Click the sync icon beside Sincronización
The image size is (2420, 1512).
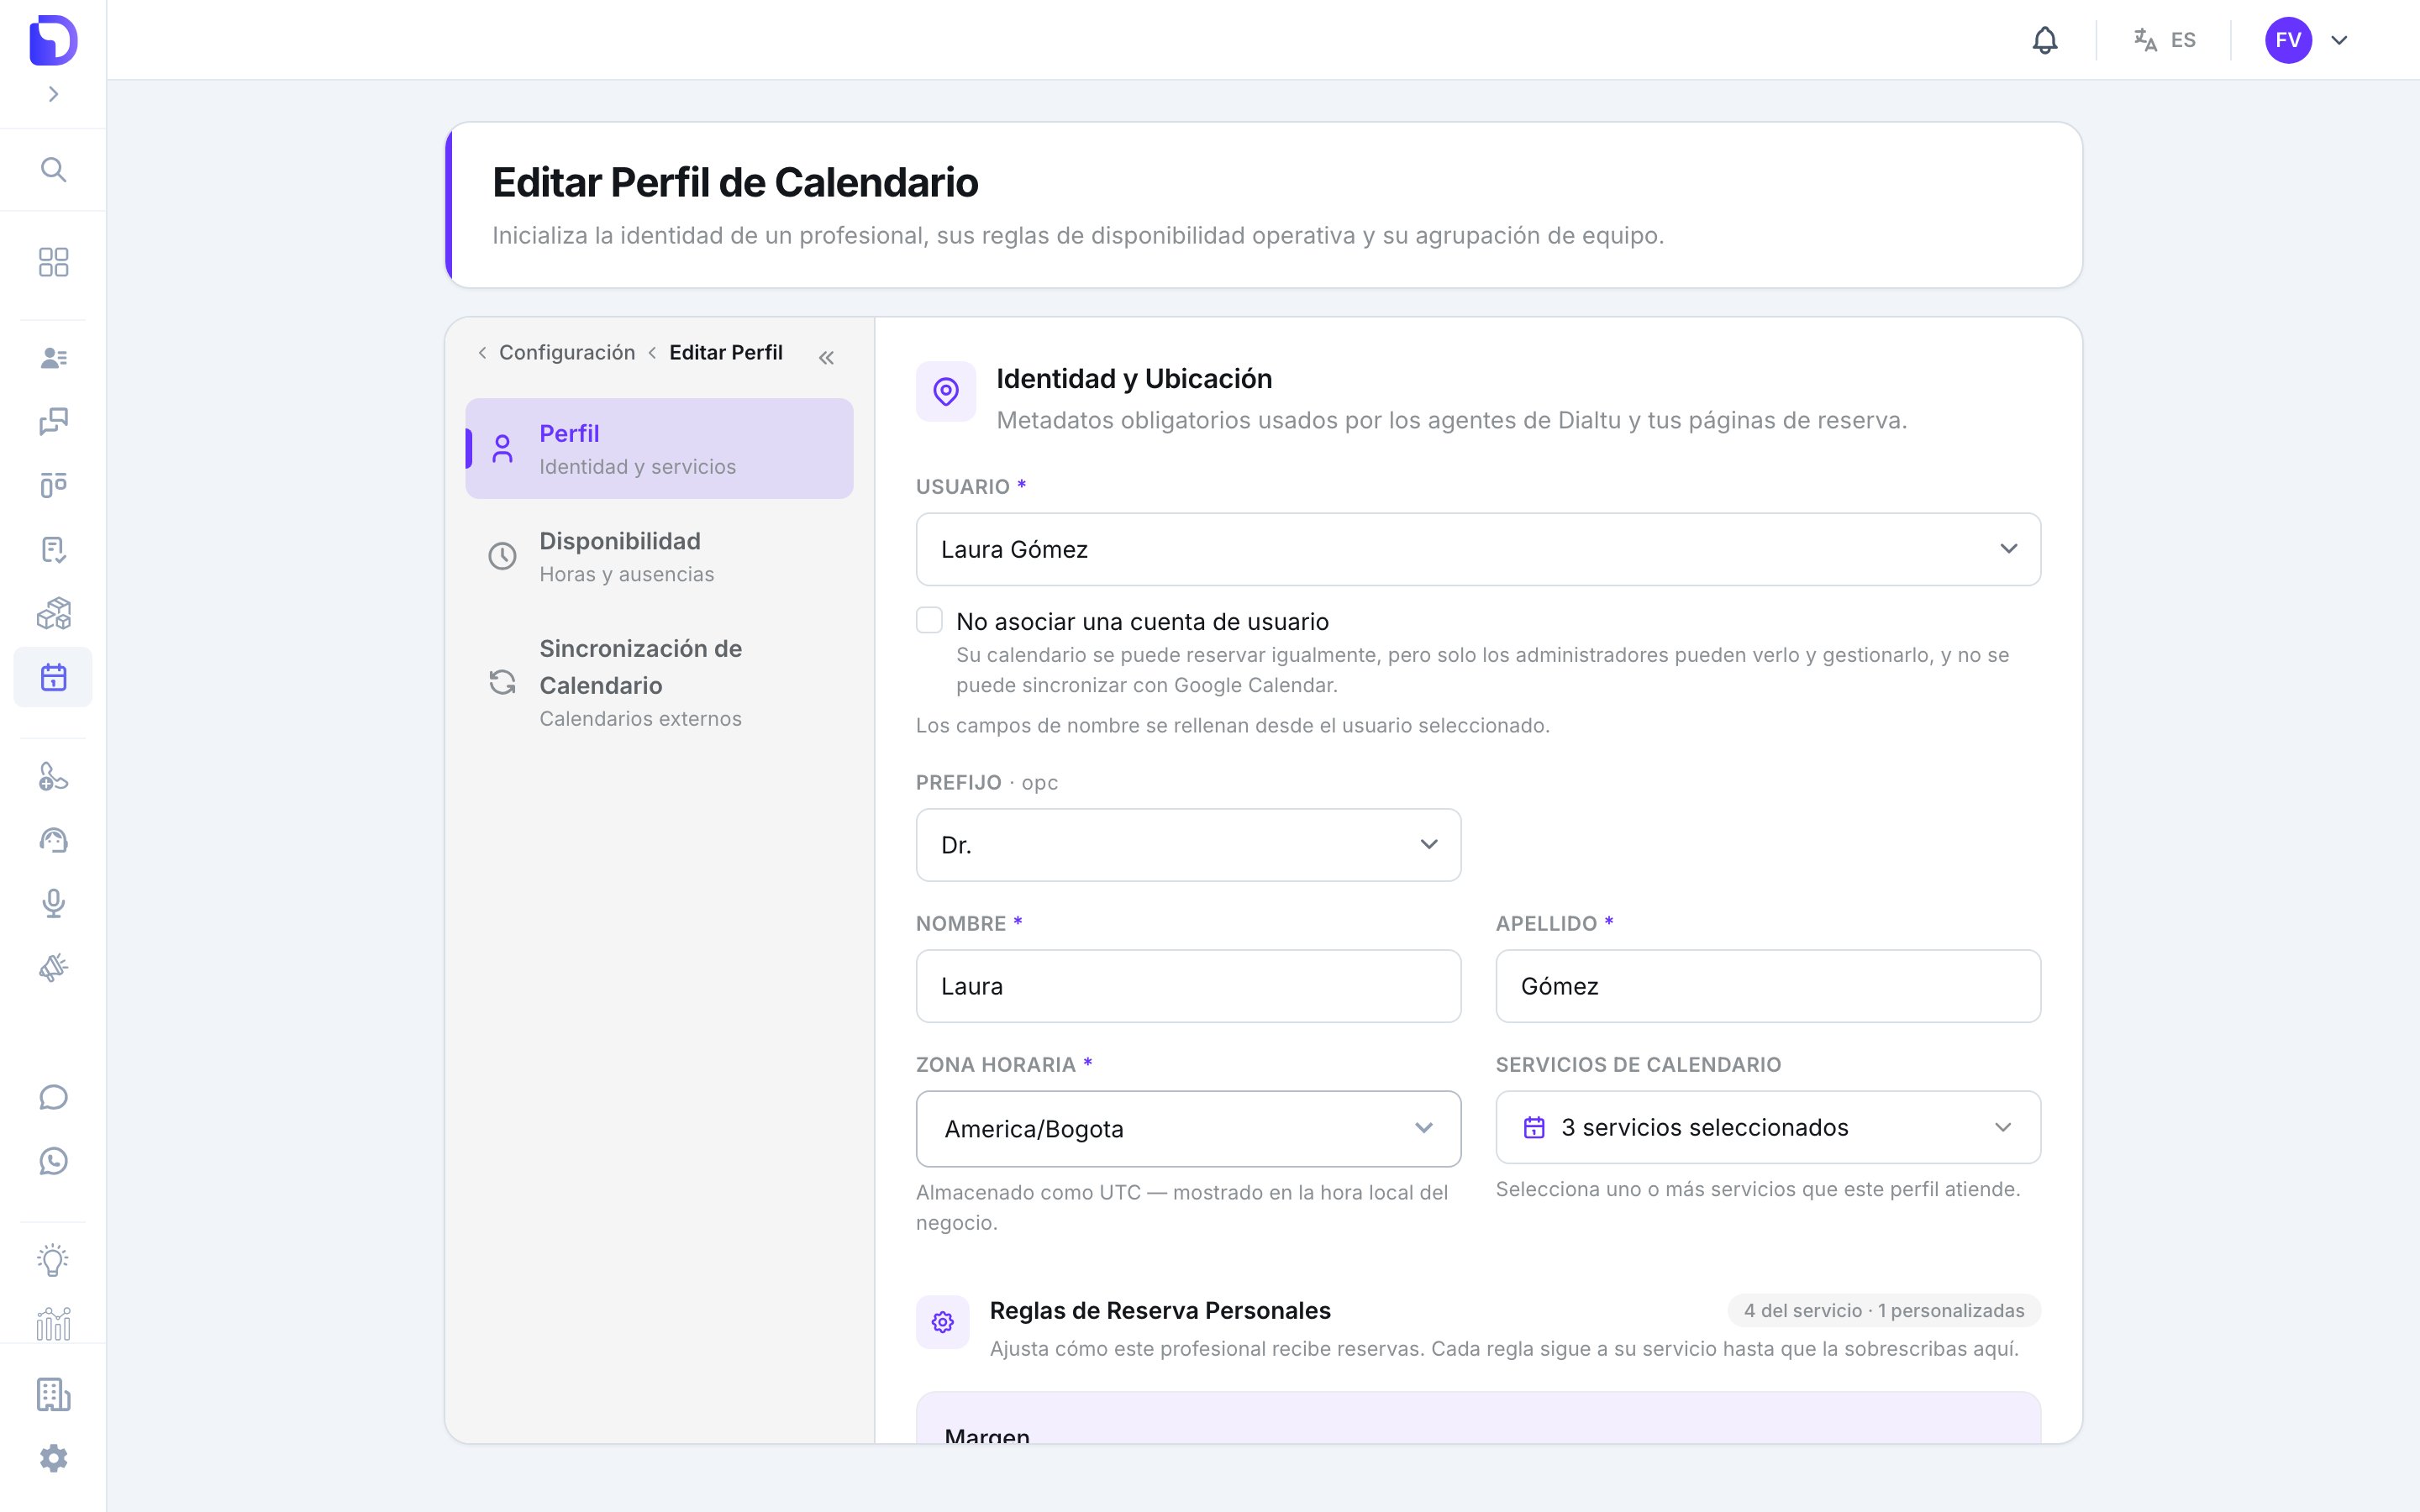(502, 683)
